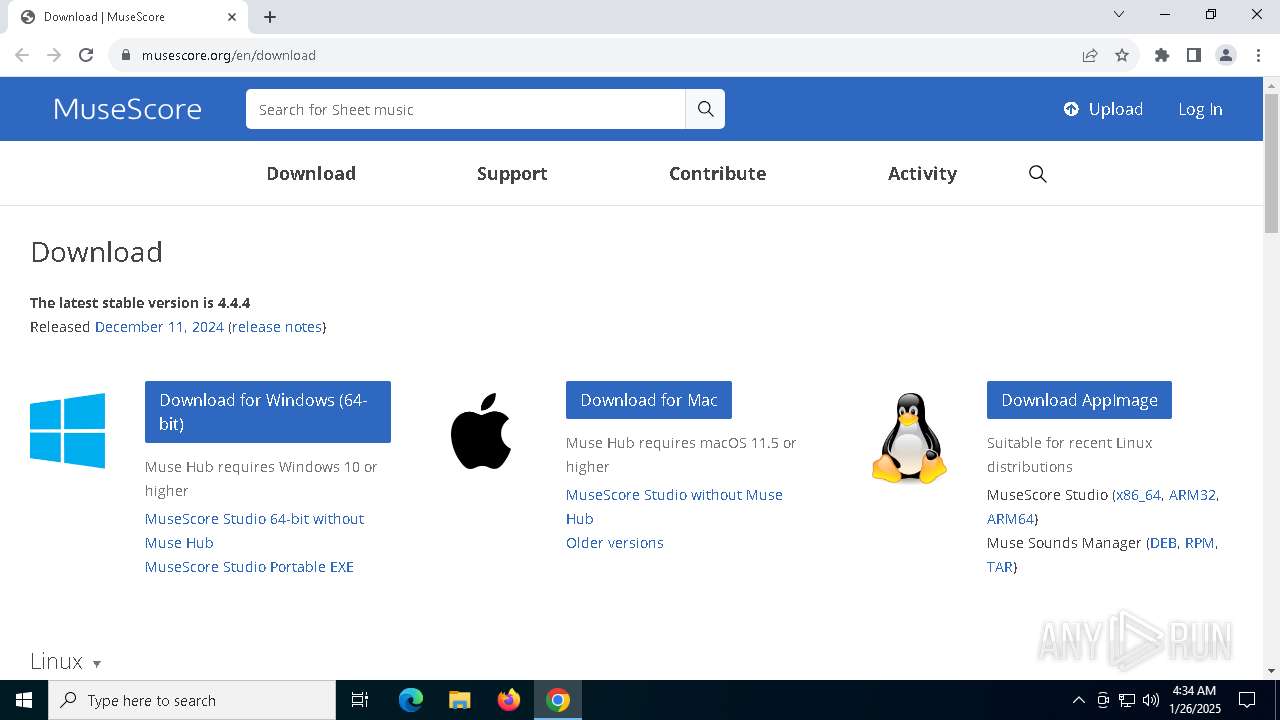Click the RPM link
Viewport: 1280px width, 720px height.
point(1200,543)
